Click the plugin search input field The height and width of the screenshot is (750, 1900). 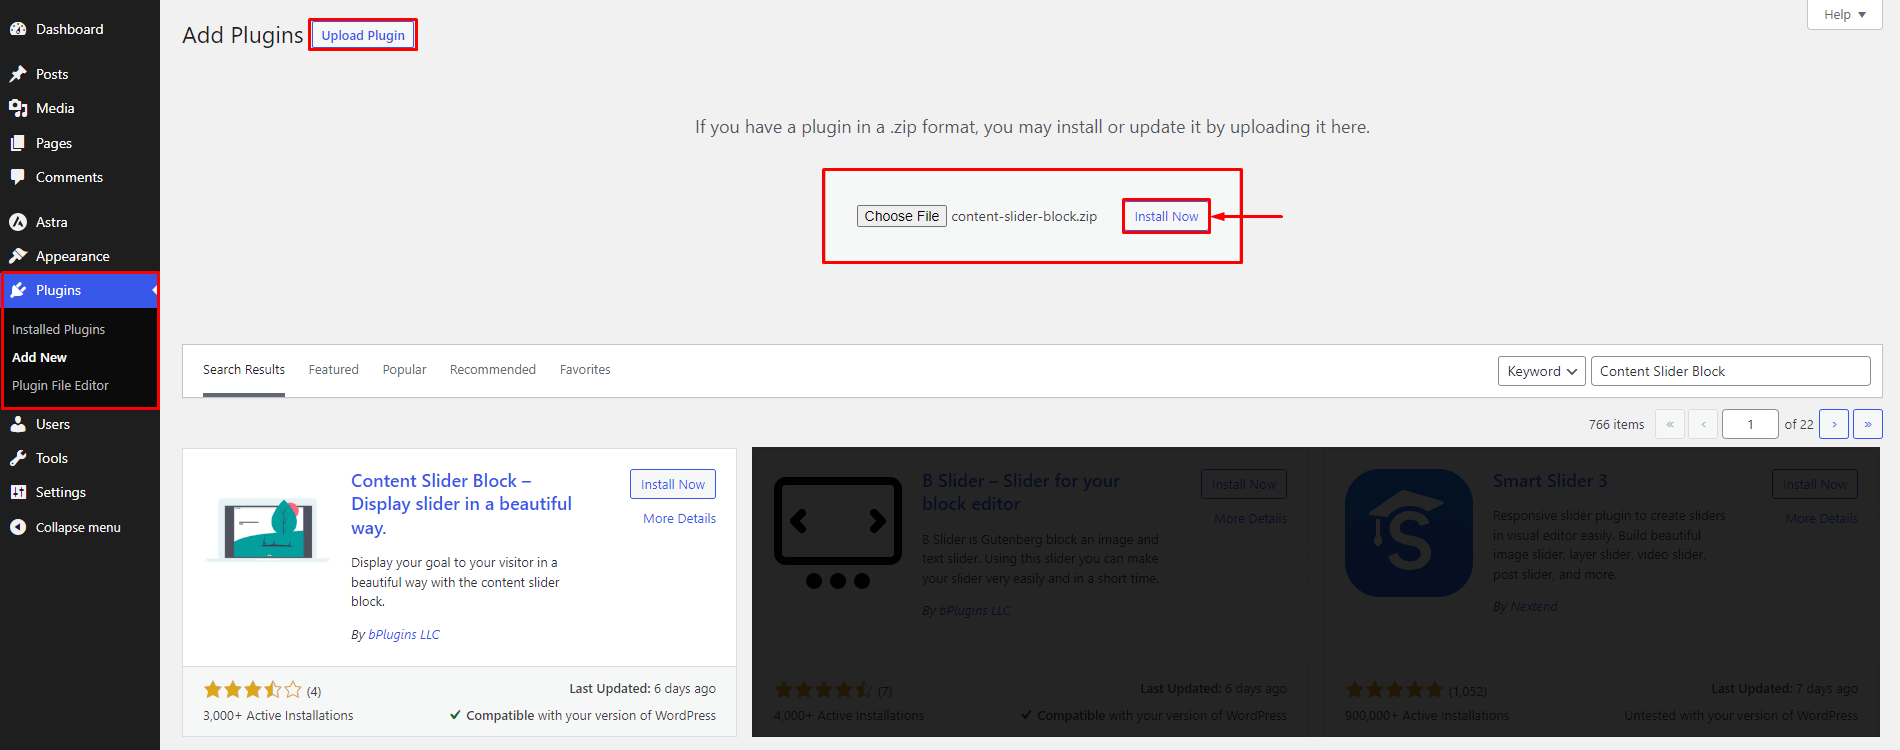1730,371
